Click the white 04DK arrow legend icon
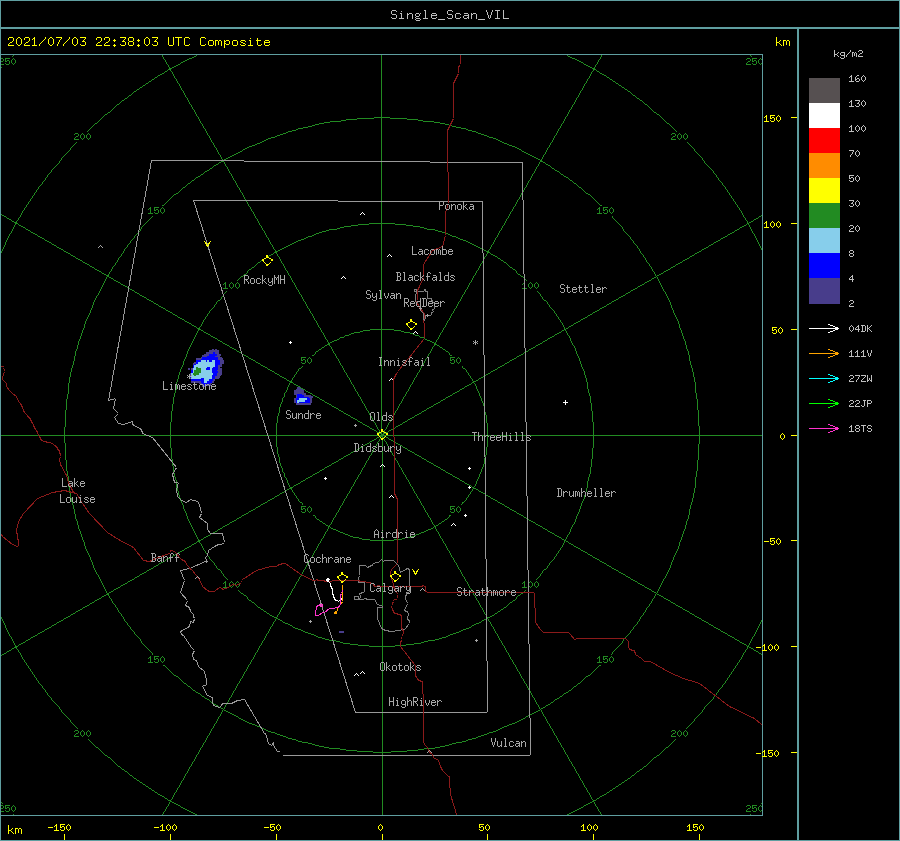The width and height of the screenshot is (900, 841). pyautogui.click(x=824, y=328)
